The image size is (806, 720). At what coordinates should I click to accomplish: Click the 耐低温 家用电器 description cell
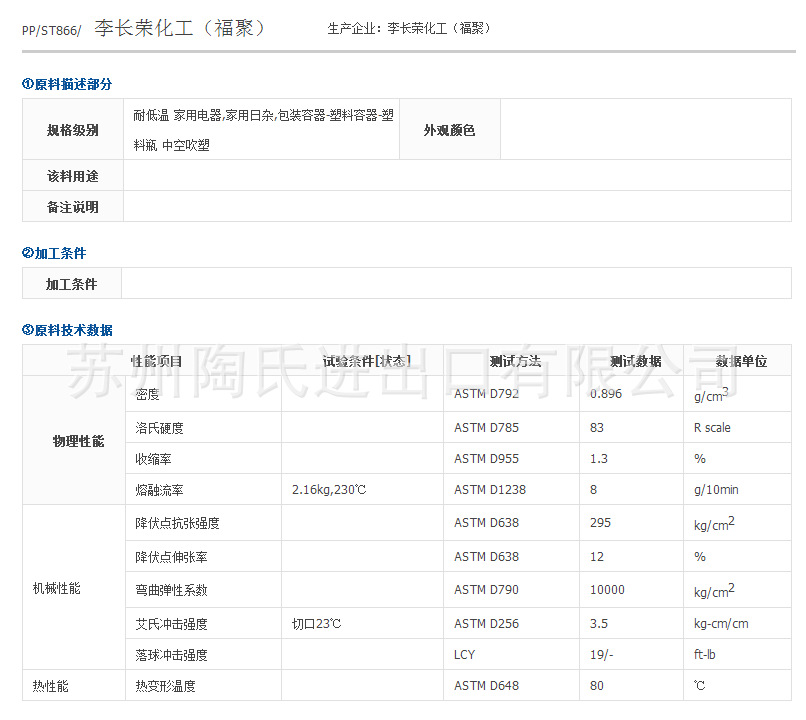pos(262,130)
